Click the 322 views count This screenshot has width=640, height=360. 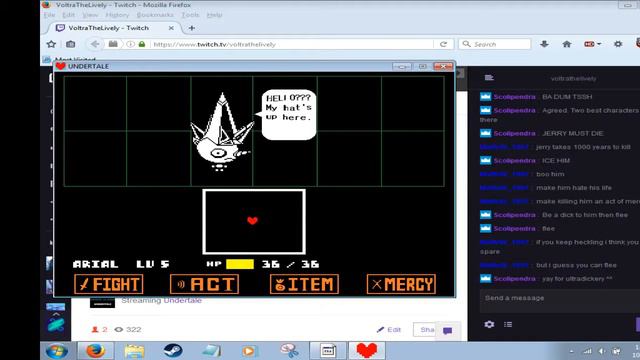coord(133,329)
